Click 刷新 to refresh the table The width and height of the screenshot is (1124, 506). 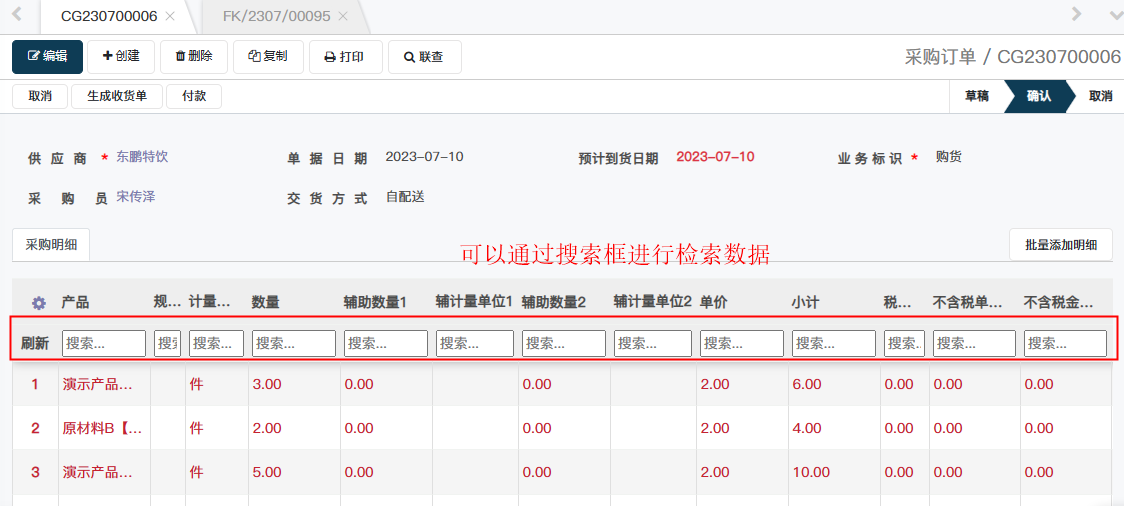pyautogui.click(x=35, y=343)
